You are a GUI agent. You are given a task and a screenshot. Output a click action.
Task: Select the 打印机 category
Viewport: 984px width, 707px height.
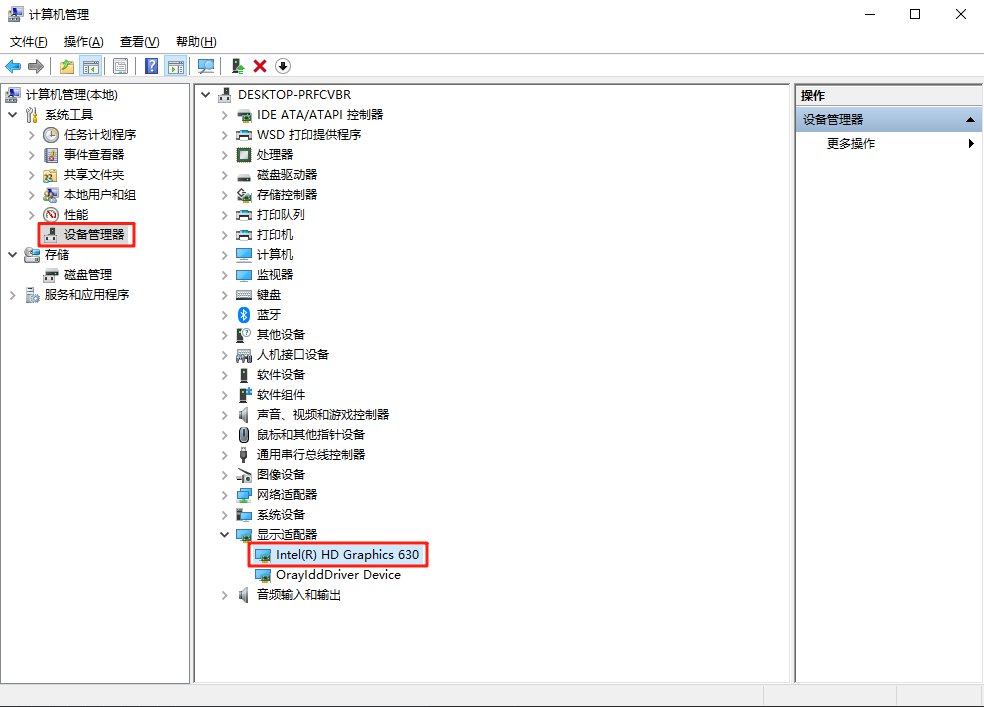[275, 235]
